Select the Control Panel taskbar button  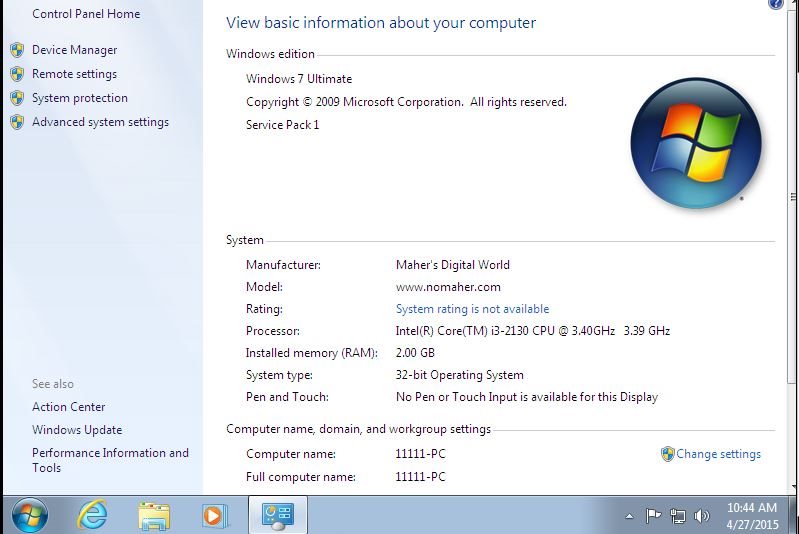278,515
